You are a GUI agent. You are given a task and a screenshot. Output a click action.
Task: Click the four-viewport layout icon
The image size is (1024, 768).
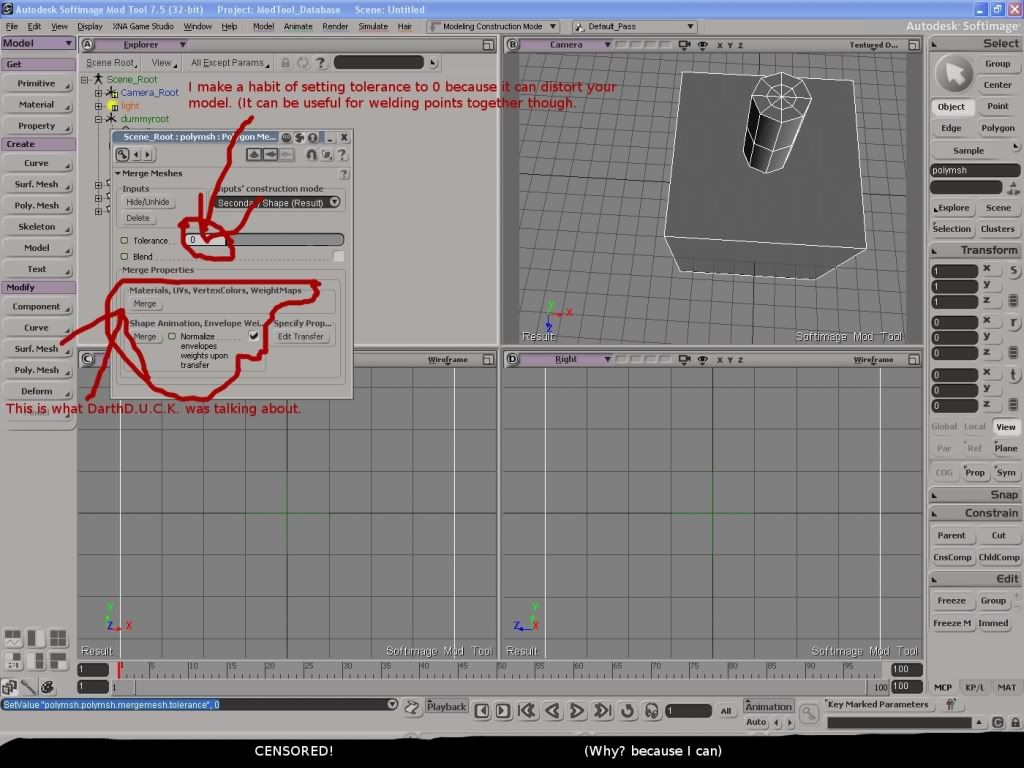point(57,638)
